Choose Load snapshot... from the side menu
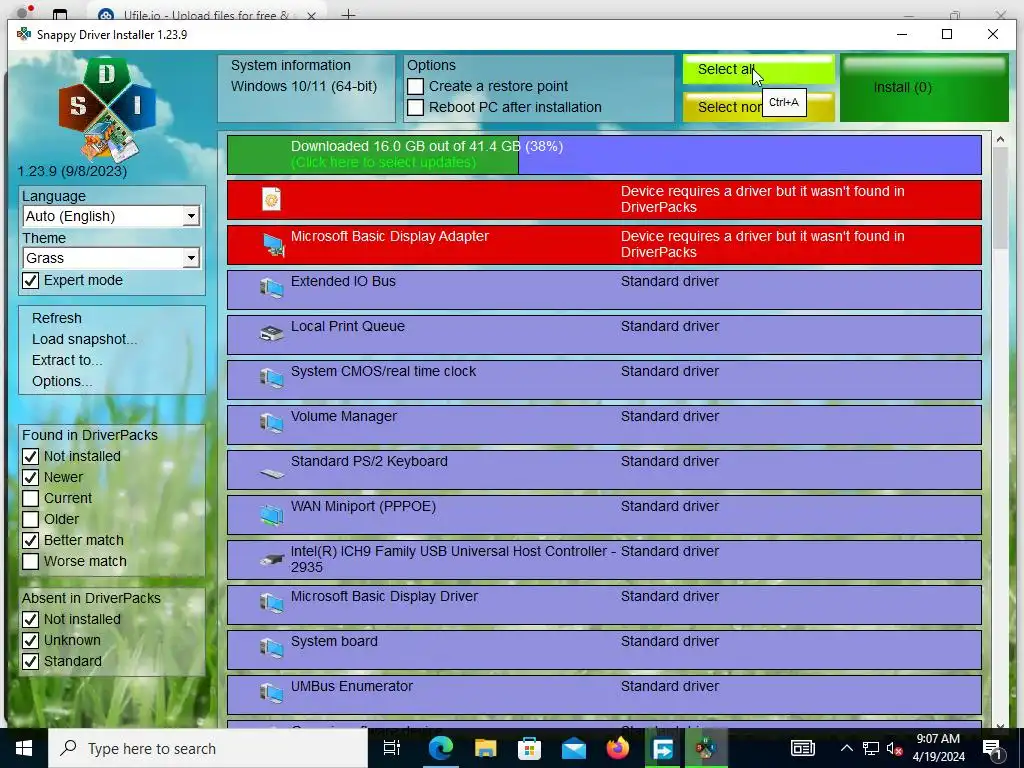The image size is (1024, 768). point(84,339)
